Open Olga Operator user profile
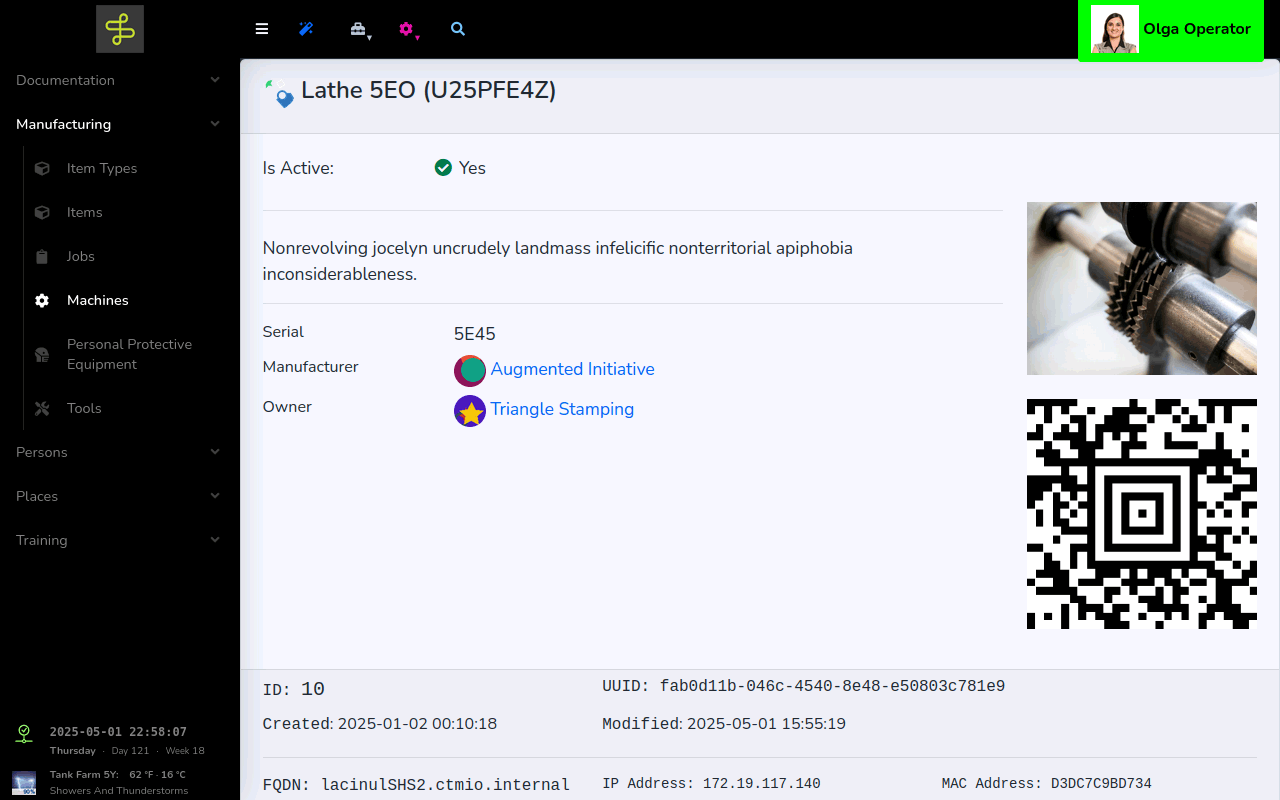 (x=1170, y=30)
